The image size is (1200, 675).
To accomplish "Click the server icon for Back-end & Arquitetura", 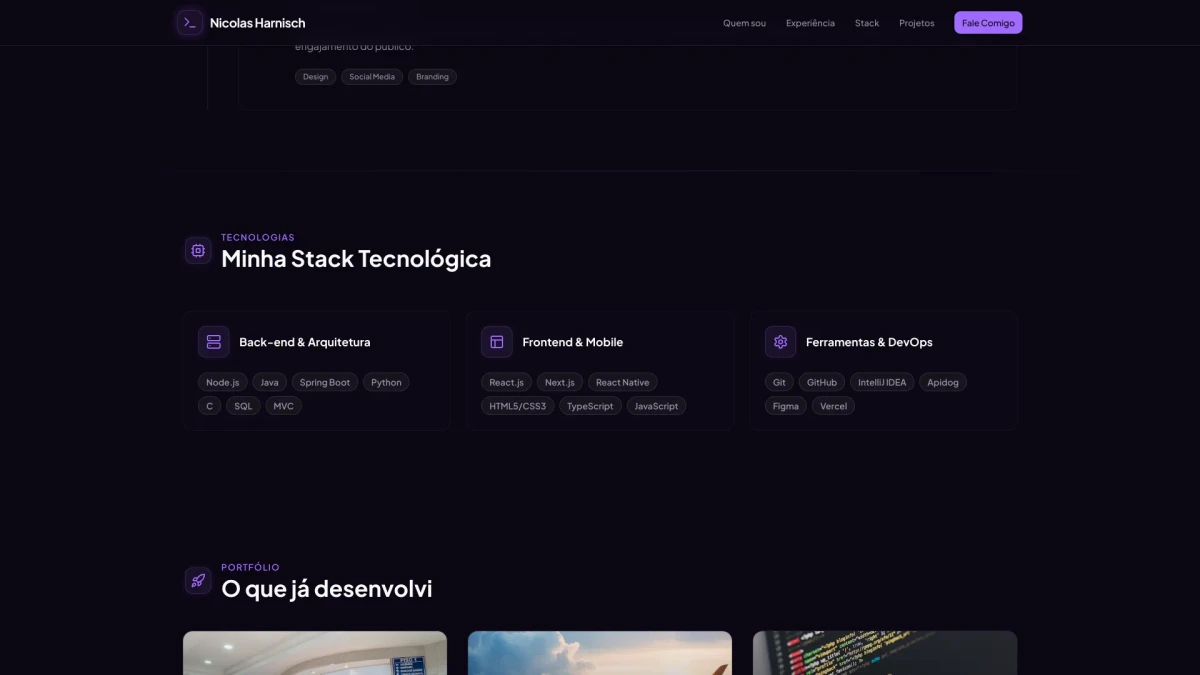I will coord(214,342).
